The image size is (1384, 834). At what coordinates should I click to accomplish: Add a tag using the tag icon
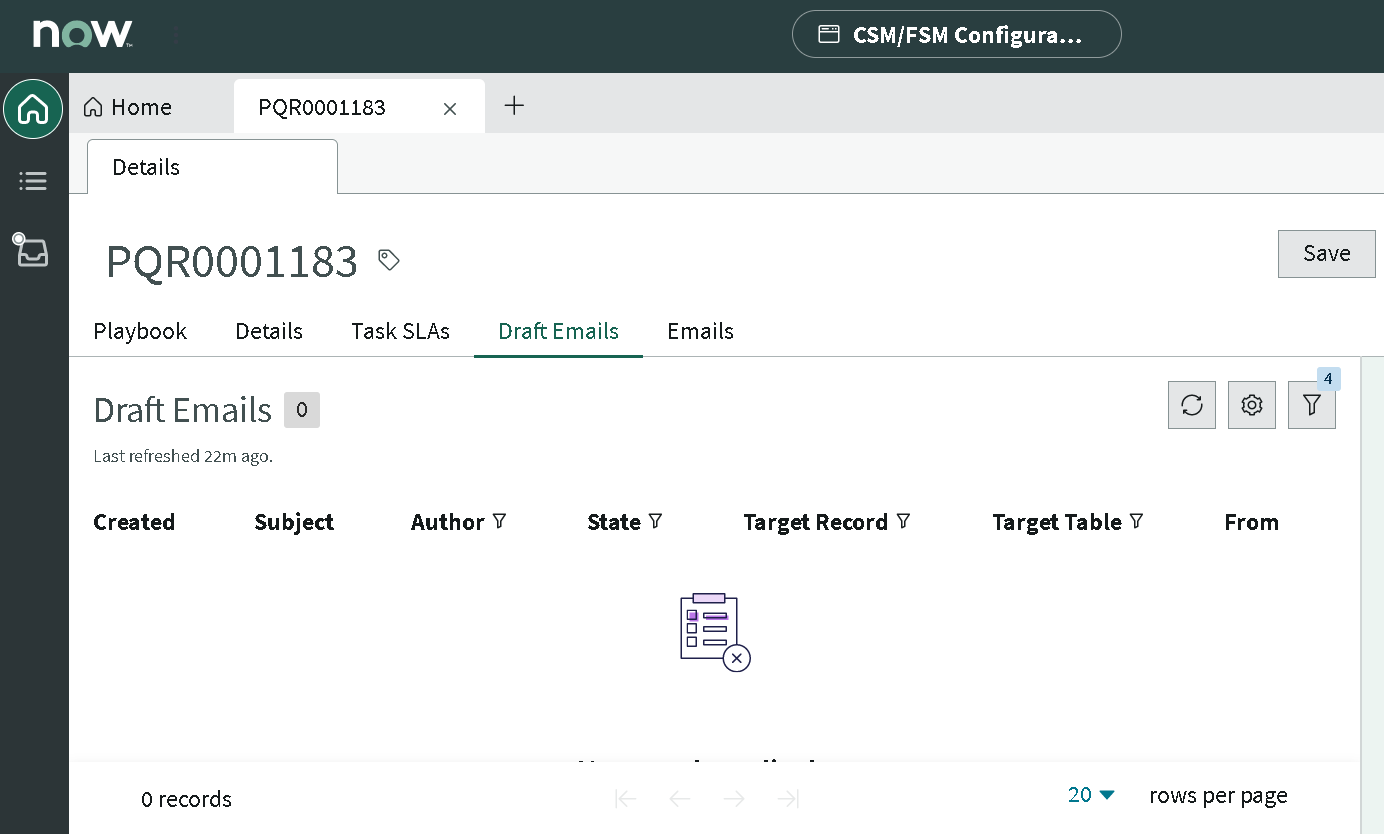click(x=387, y=259)
